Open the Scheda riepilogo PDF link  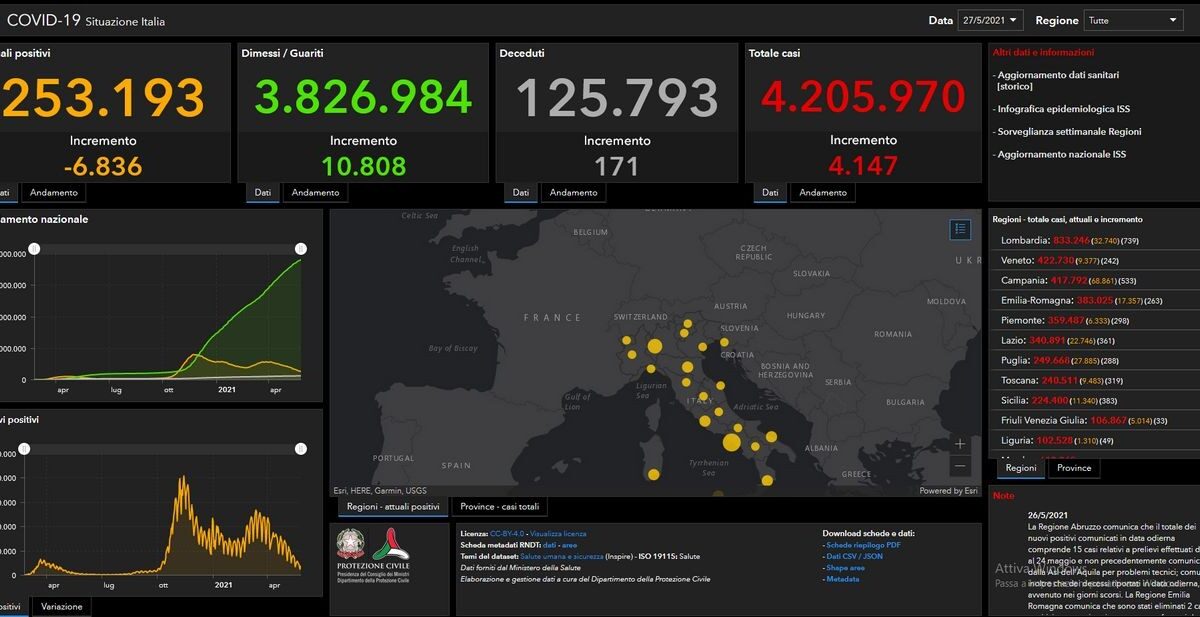[863, 545]
